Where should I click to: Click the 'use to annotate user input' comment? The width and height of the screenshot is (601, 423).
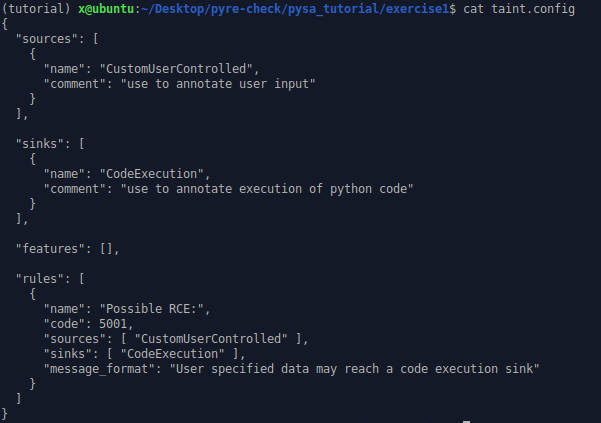click(x=218, y=84)
